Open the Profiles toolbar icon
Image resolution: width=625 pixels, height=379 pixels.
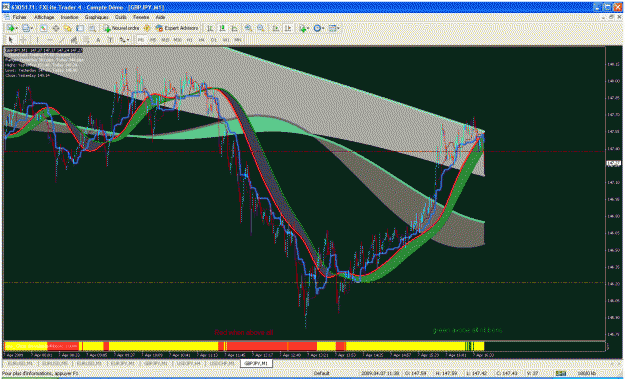26,28
